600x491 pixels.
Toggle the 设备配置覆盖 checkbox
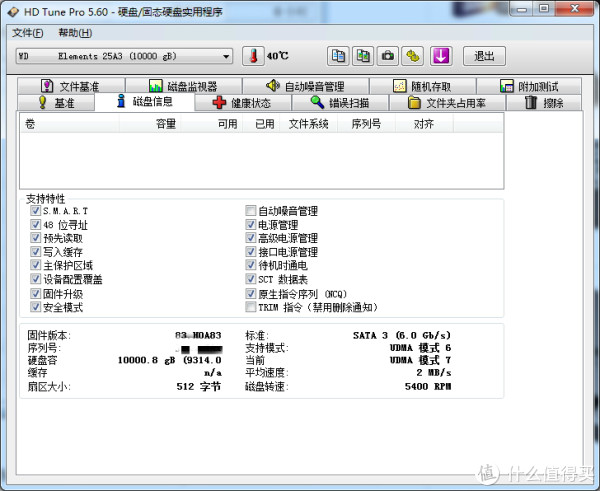[36, 279]
